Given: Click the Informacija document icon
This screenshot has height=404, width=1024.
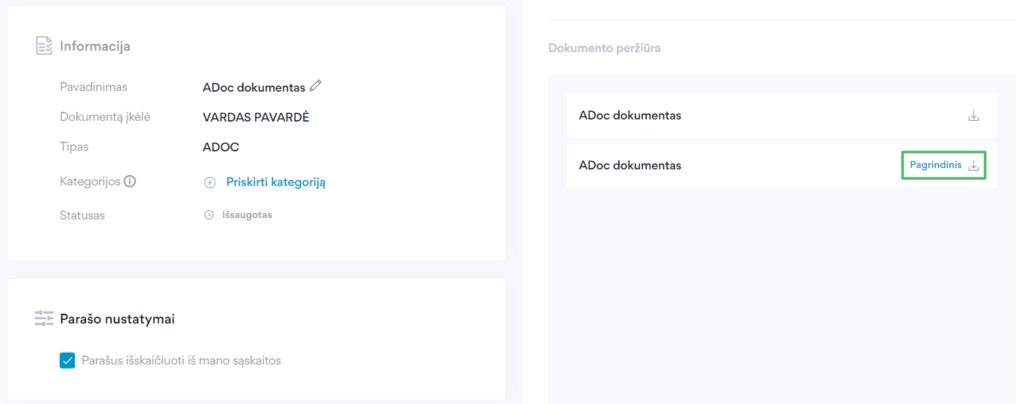Looking at the screenshot, I should (43, 46).
